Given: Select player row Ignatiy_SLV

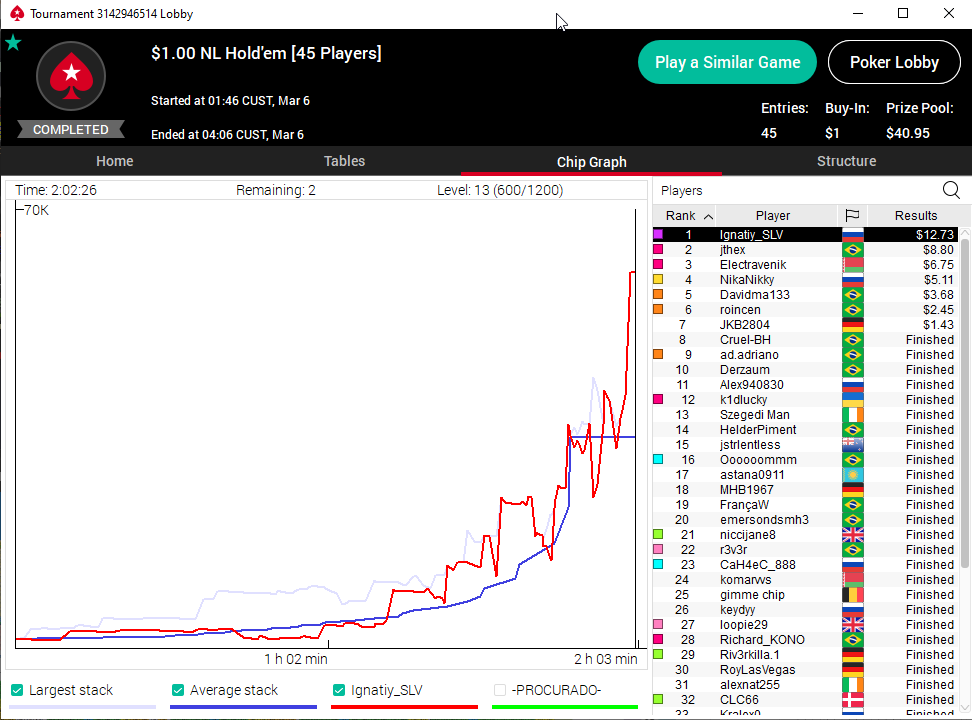Looking at the screenshot, I should pyautogui.click(x=805, y=234).
